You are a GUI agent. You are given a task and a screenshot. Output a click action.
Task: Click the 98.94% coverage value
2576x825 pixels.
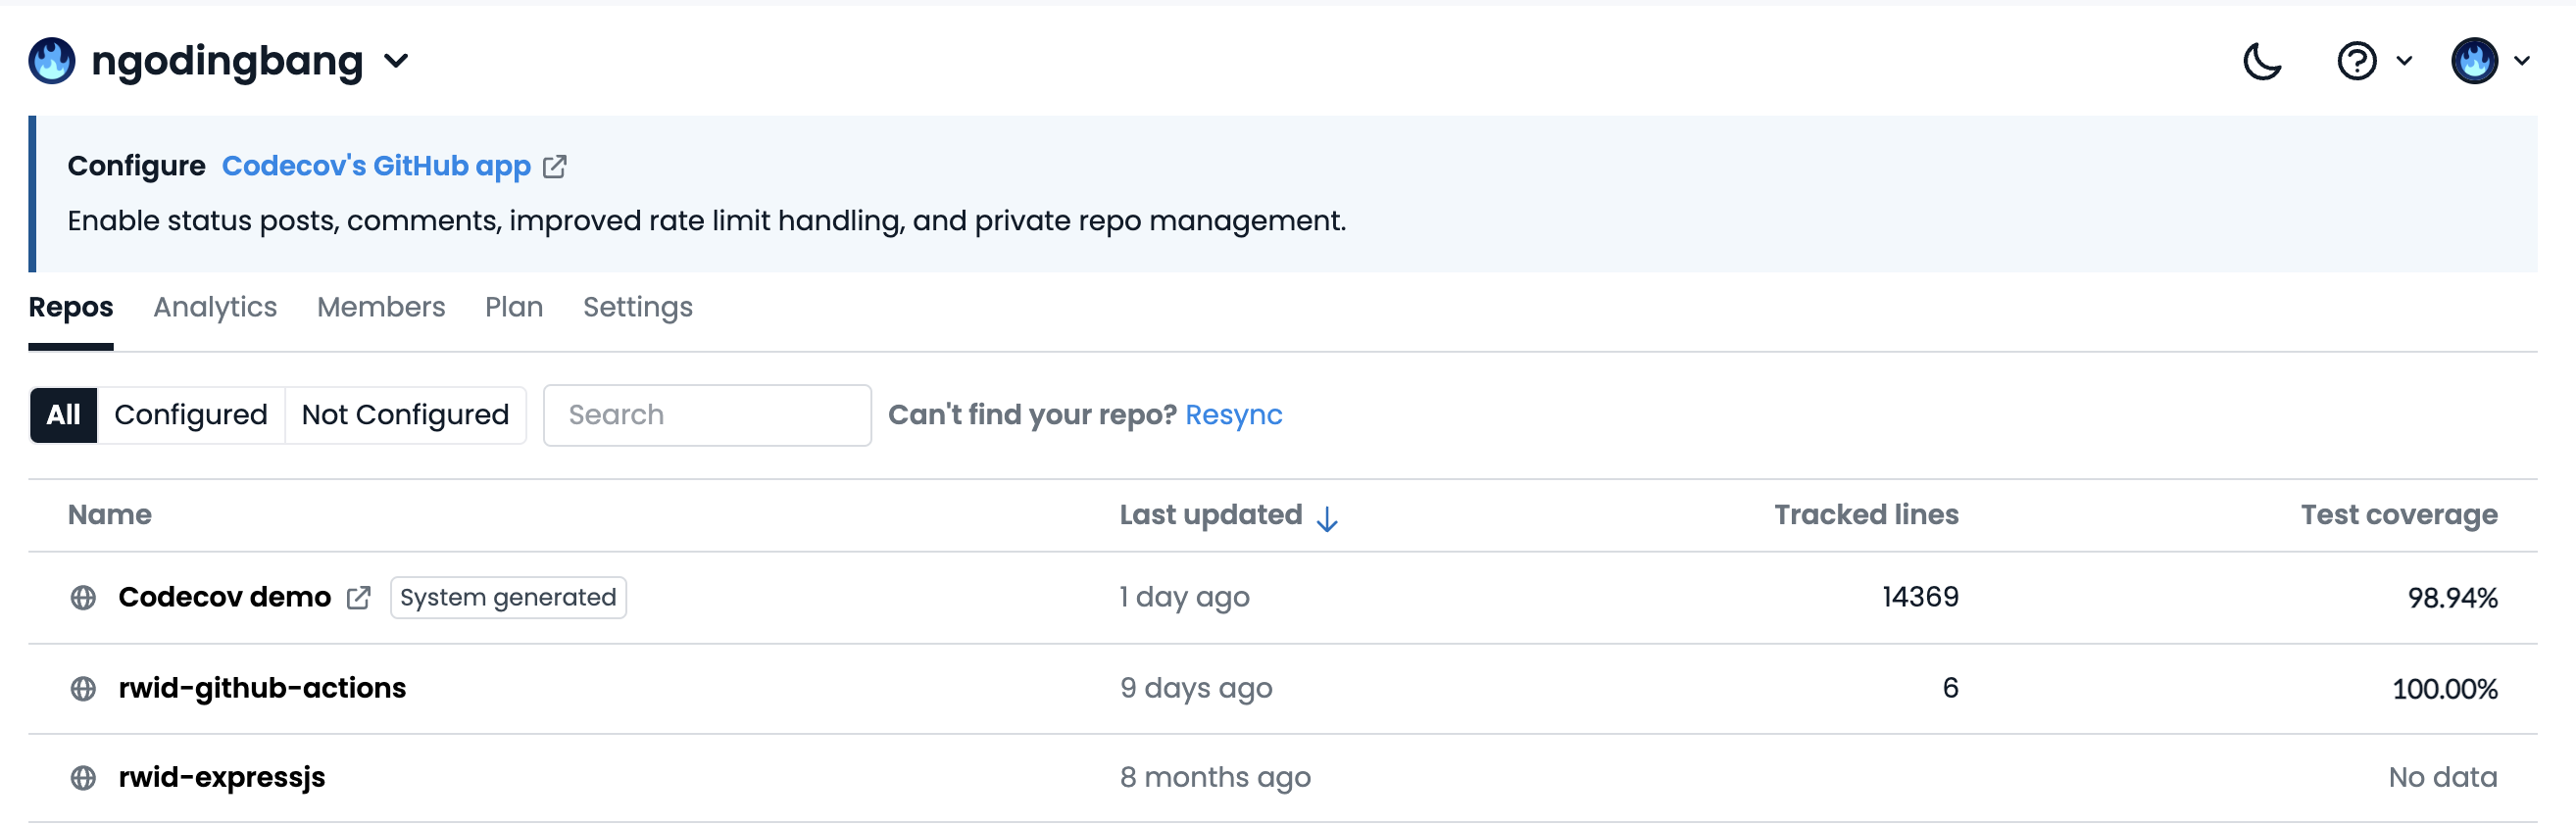point(2452,598)
